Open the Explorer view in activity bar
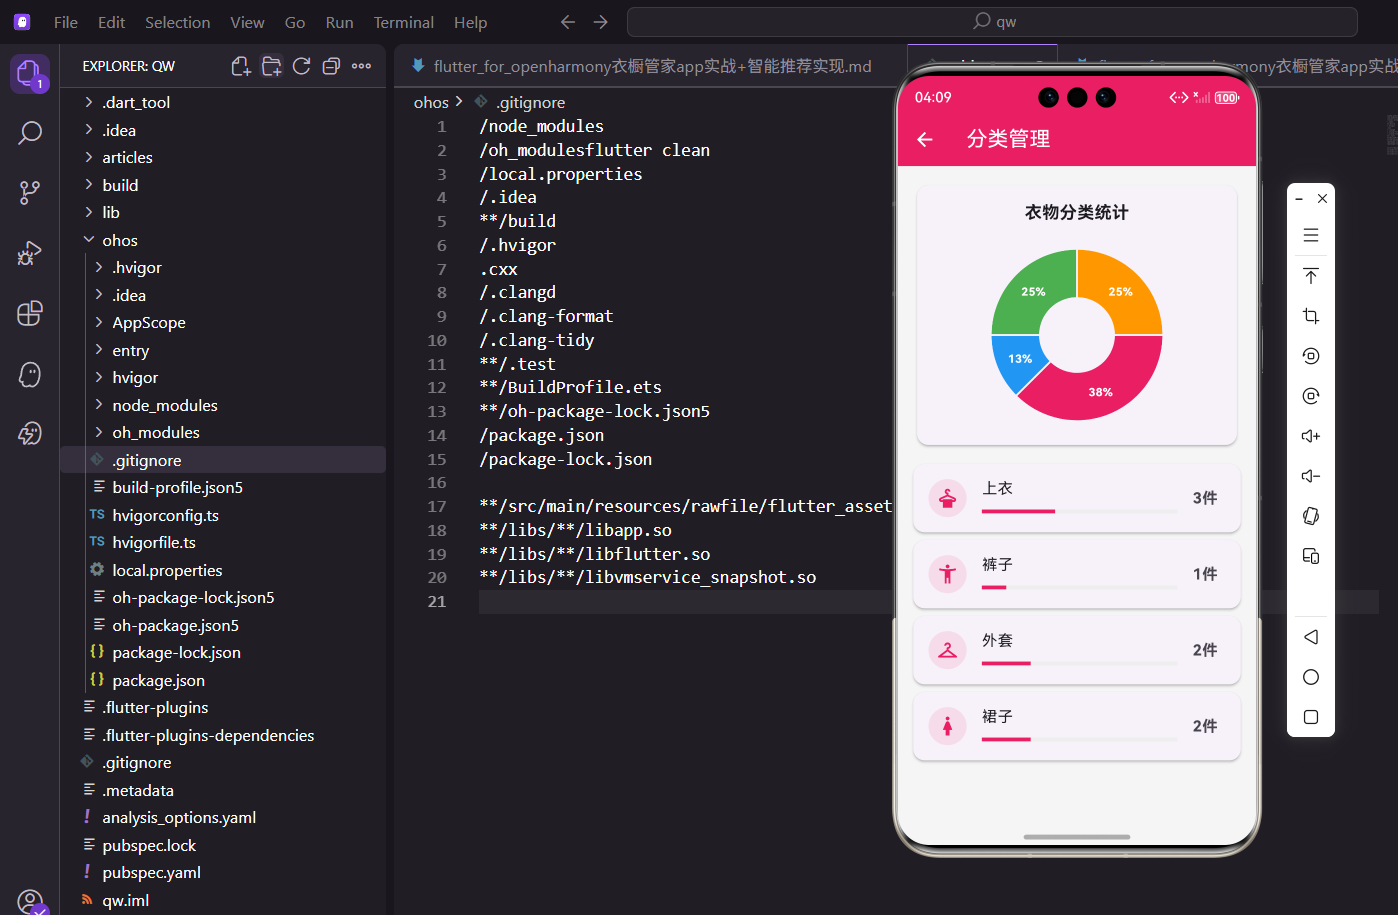This screenshot has height=915, width=1398. 30,73
